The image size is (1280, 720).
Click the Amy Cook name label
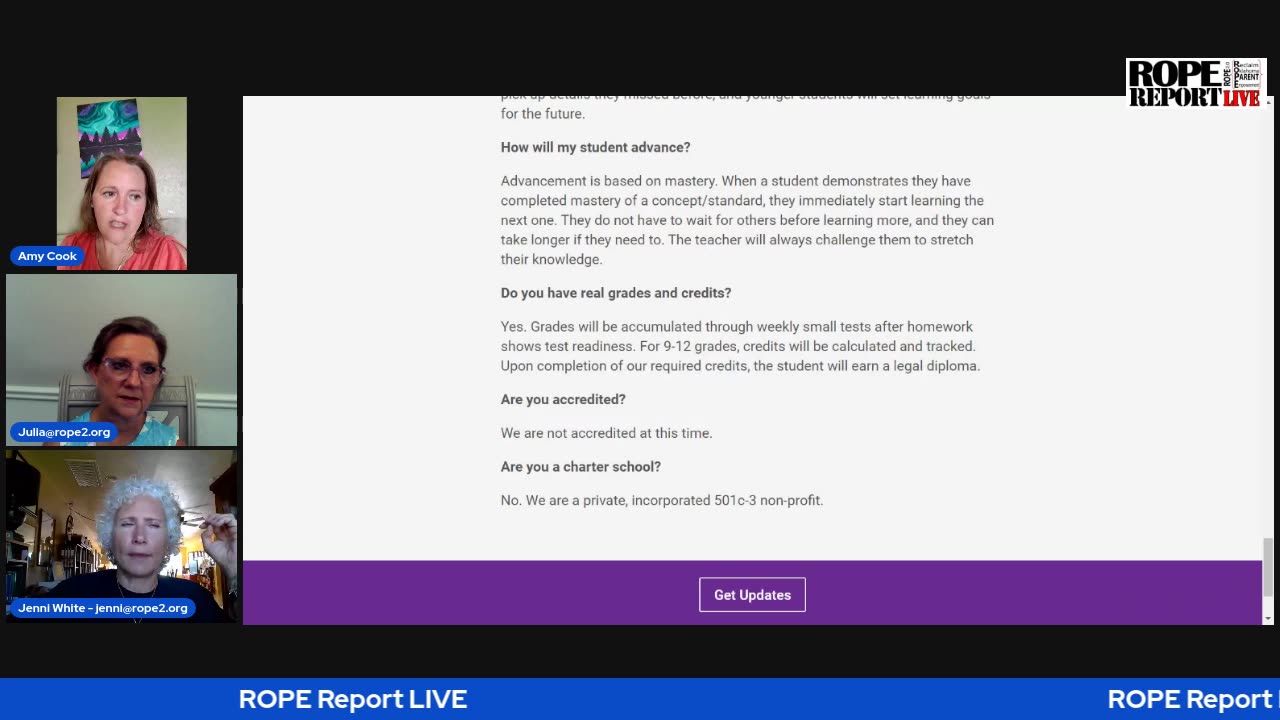(47, 256)
